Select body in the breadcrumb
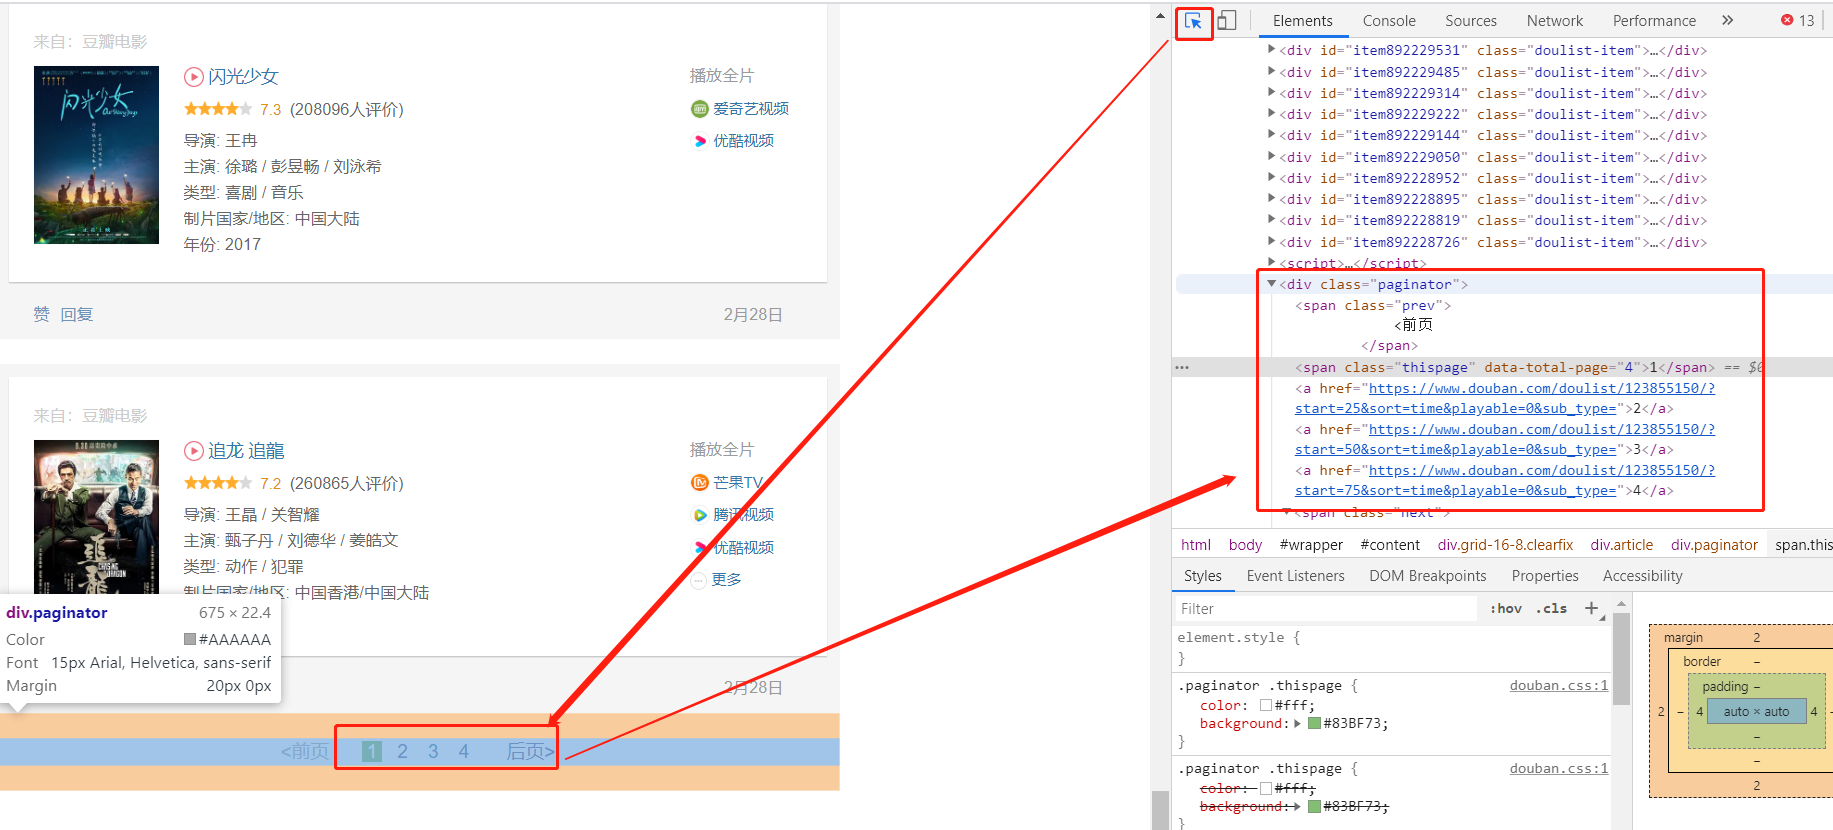 pos(1245,545)
